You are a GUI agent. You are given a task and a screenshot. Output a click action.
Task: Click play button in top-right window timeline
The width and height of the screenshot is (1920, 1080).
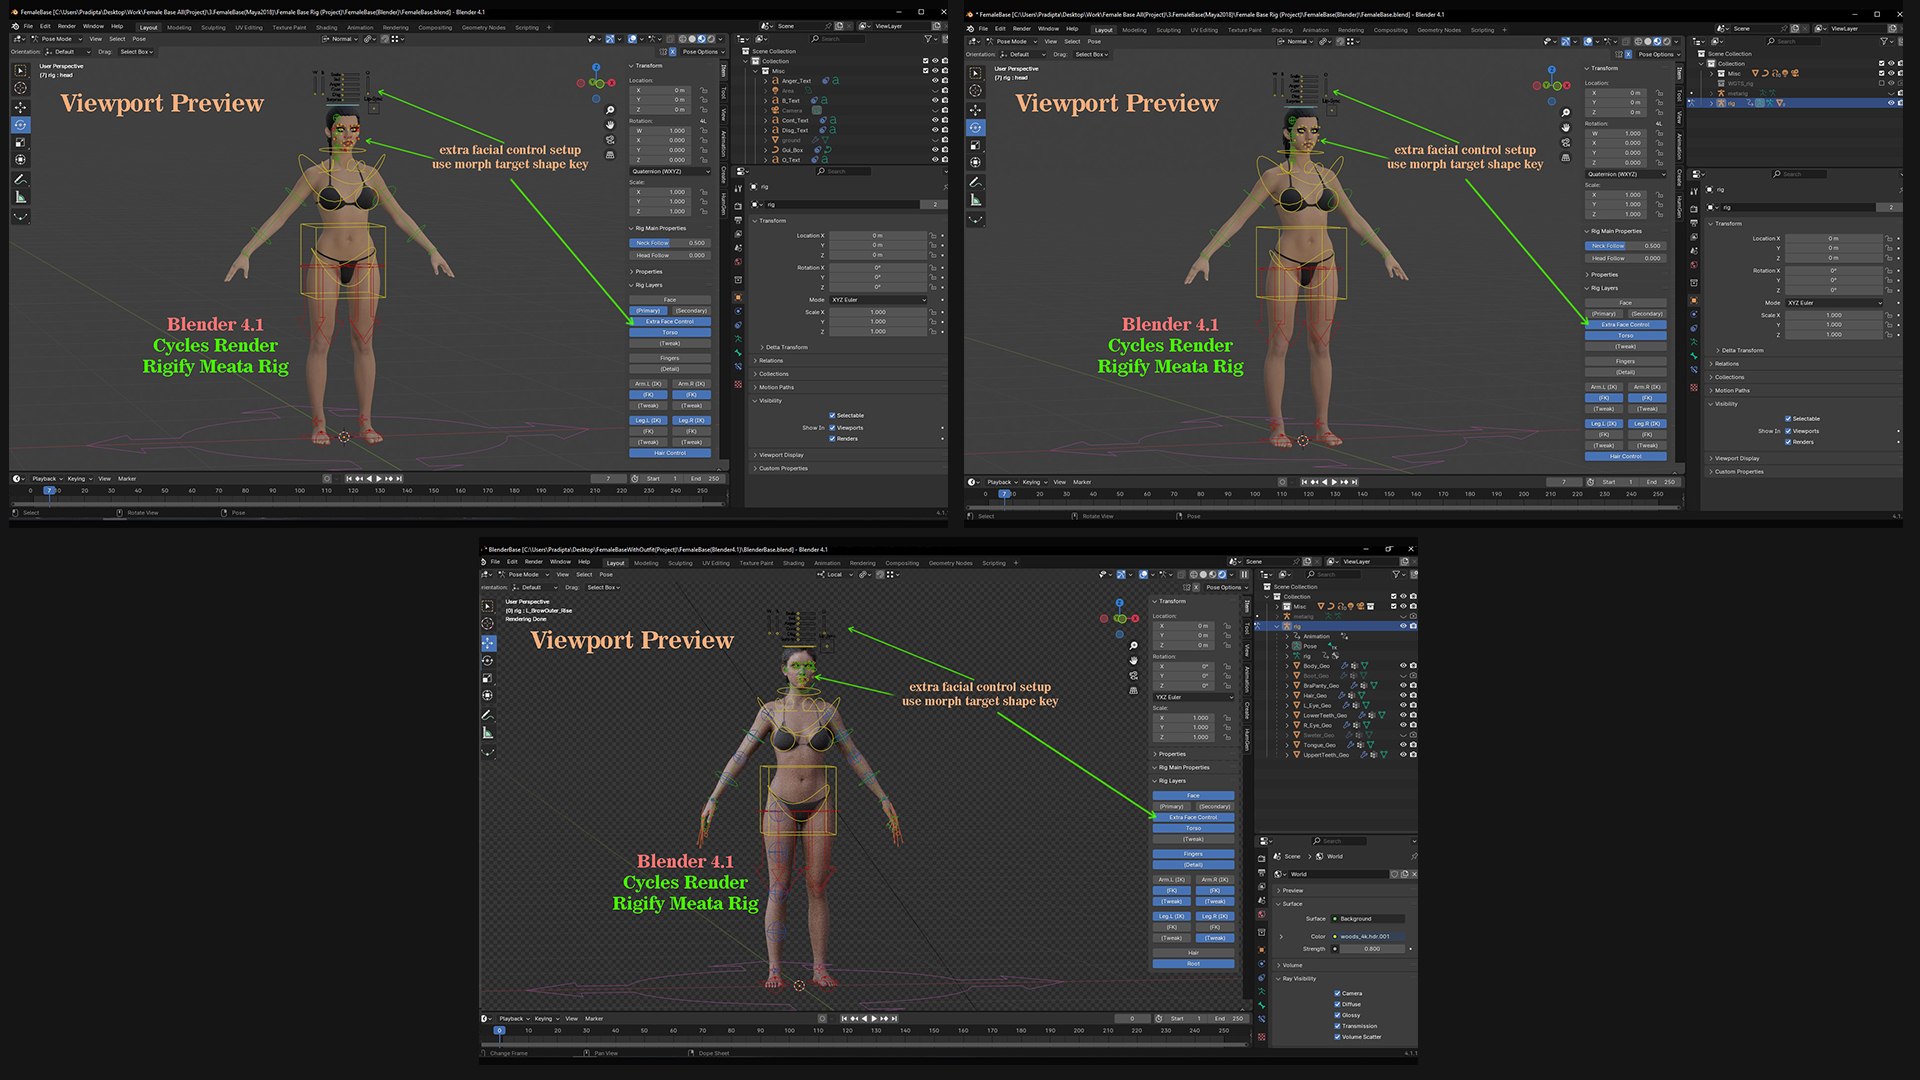pos(1334,482)
